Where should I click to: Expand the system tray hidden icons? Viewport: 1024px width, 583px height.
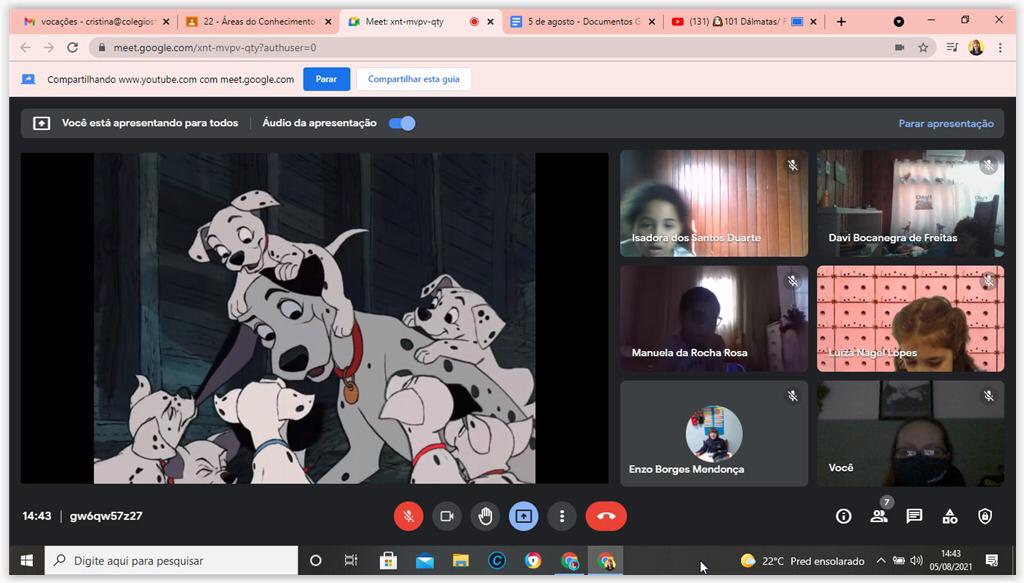click(880, 560)
